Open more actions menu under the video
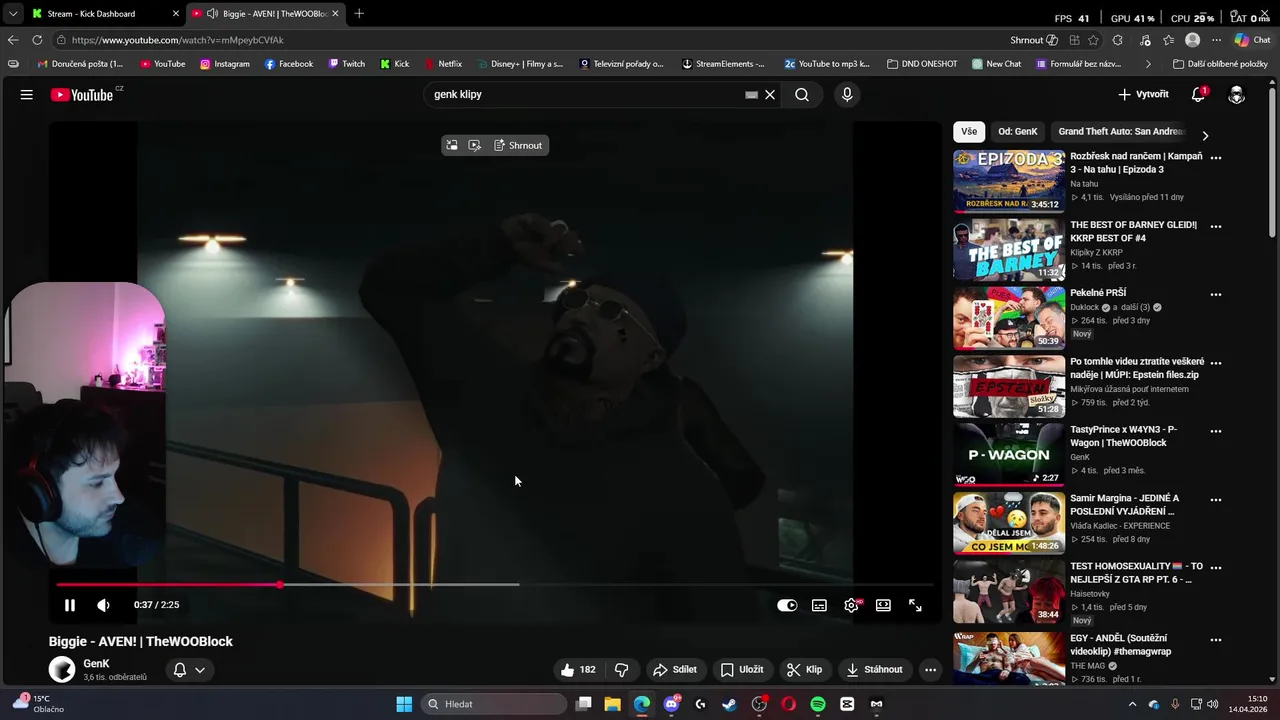The image size is (1280, 720). 930,670
